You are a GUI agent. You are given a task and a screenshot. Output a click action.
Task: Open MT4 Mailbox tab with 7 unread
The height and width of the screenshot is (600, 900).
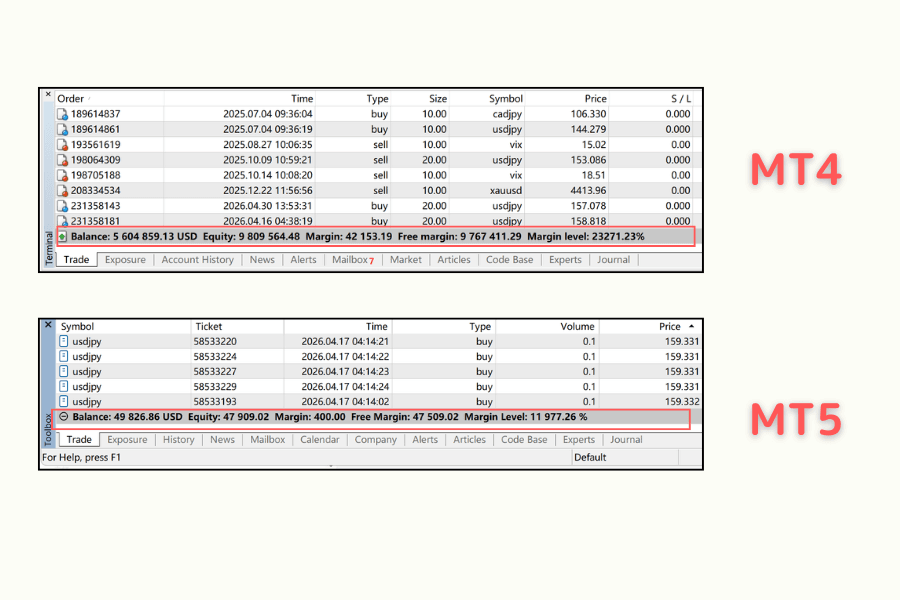(353, 260)
